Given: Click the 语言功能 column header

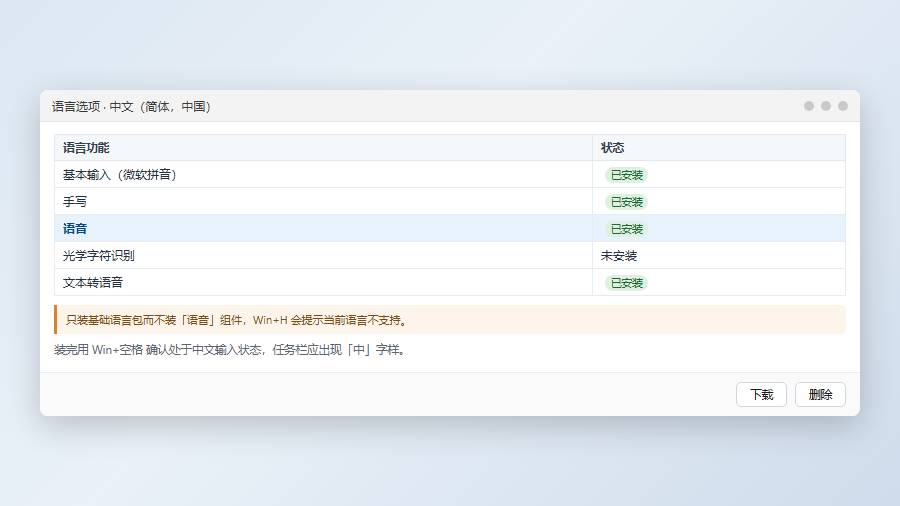Looking at the screenshot, I should click(323, 148).
